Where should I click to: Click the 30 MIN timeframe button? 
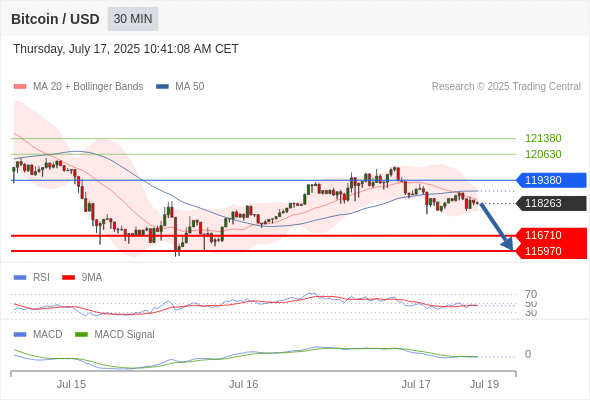pyautogui.click(x=133, y=19)
